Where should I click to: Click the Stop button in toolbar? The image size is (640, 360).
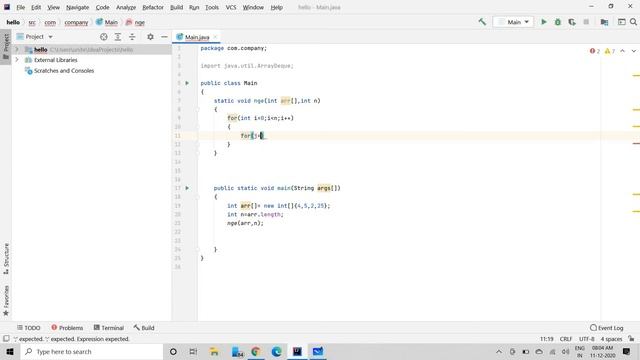pos(586,22)
